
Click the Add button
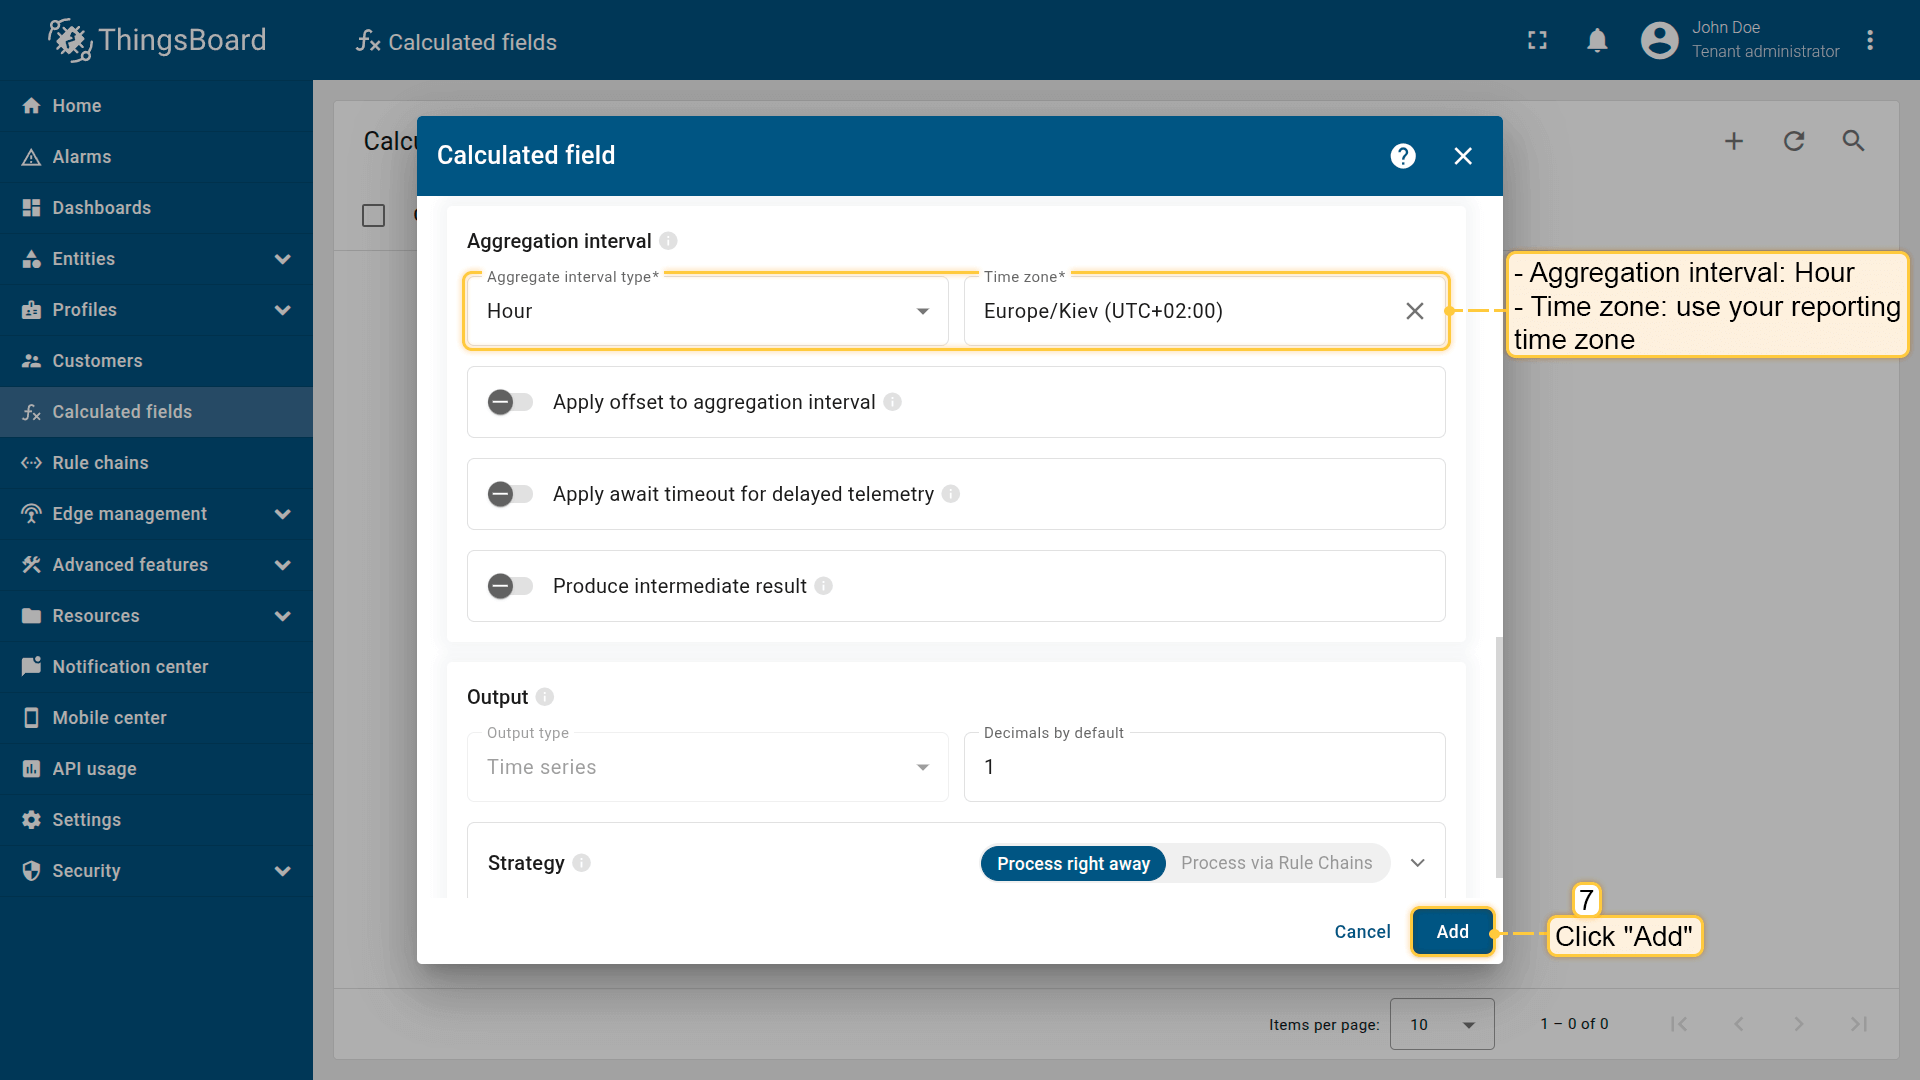point(1452,932)
